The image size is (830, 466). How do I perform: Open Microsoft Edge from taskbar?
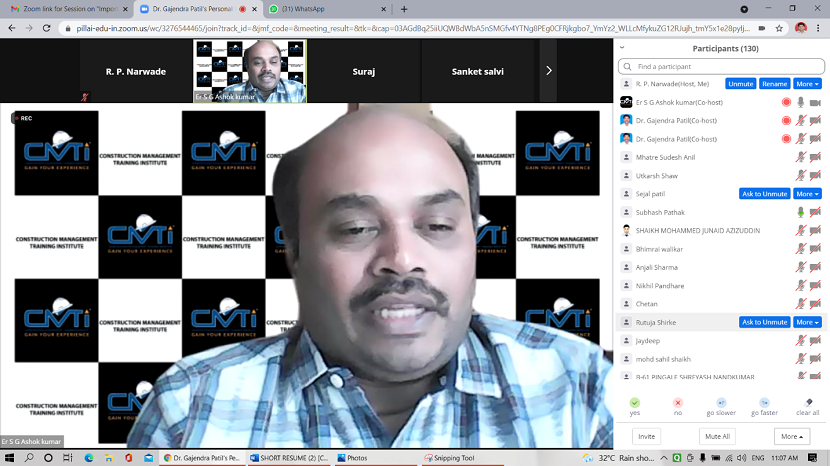(88, 458)
